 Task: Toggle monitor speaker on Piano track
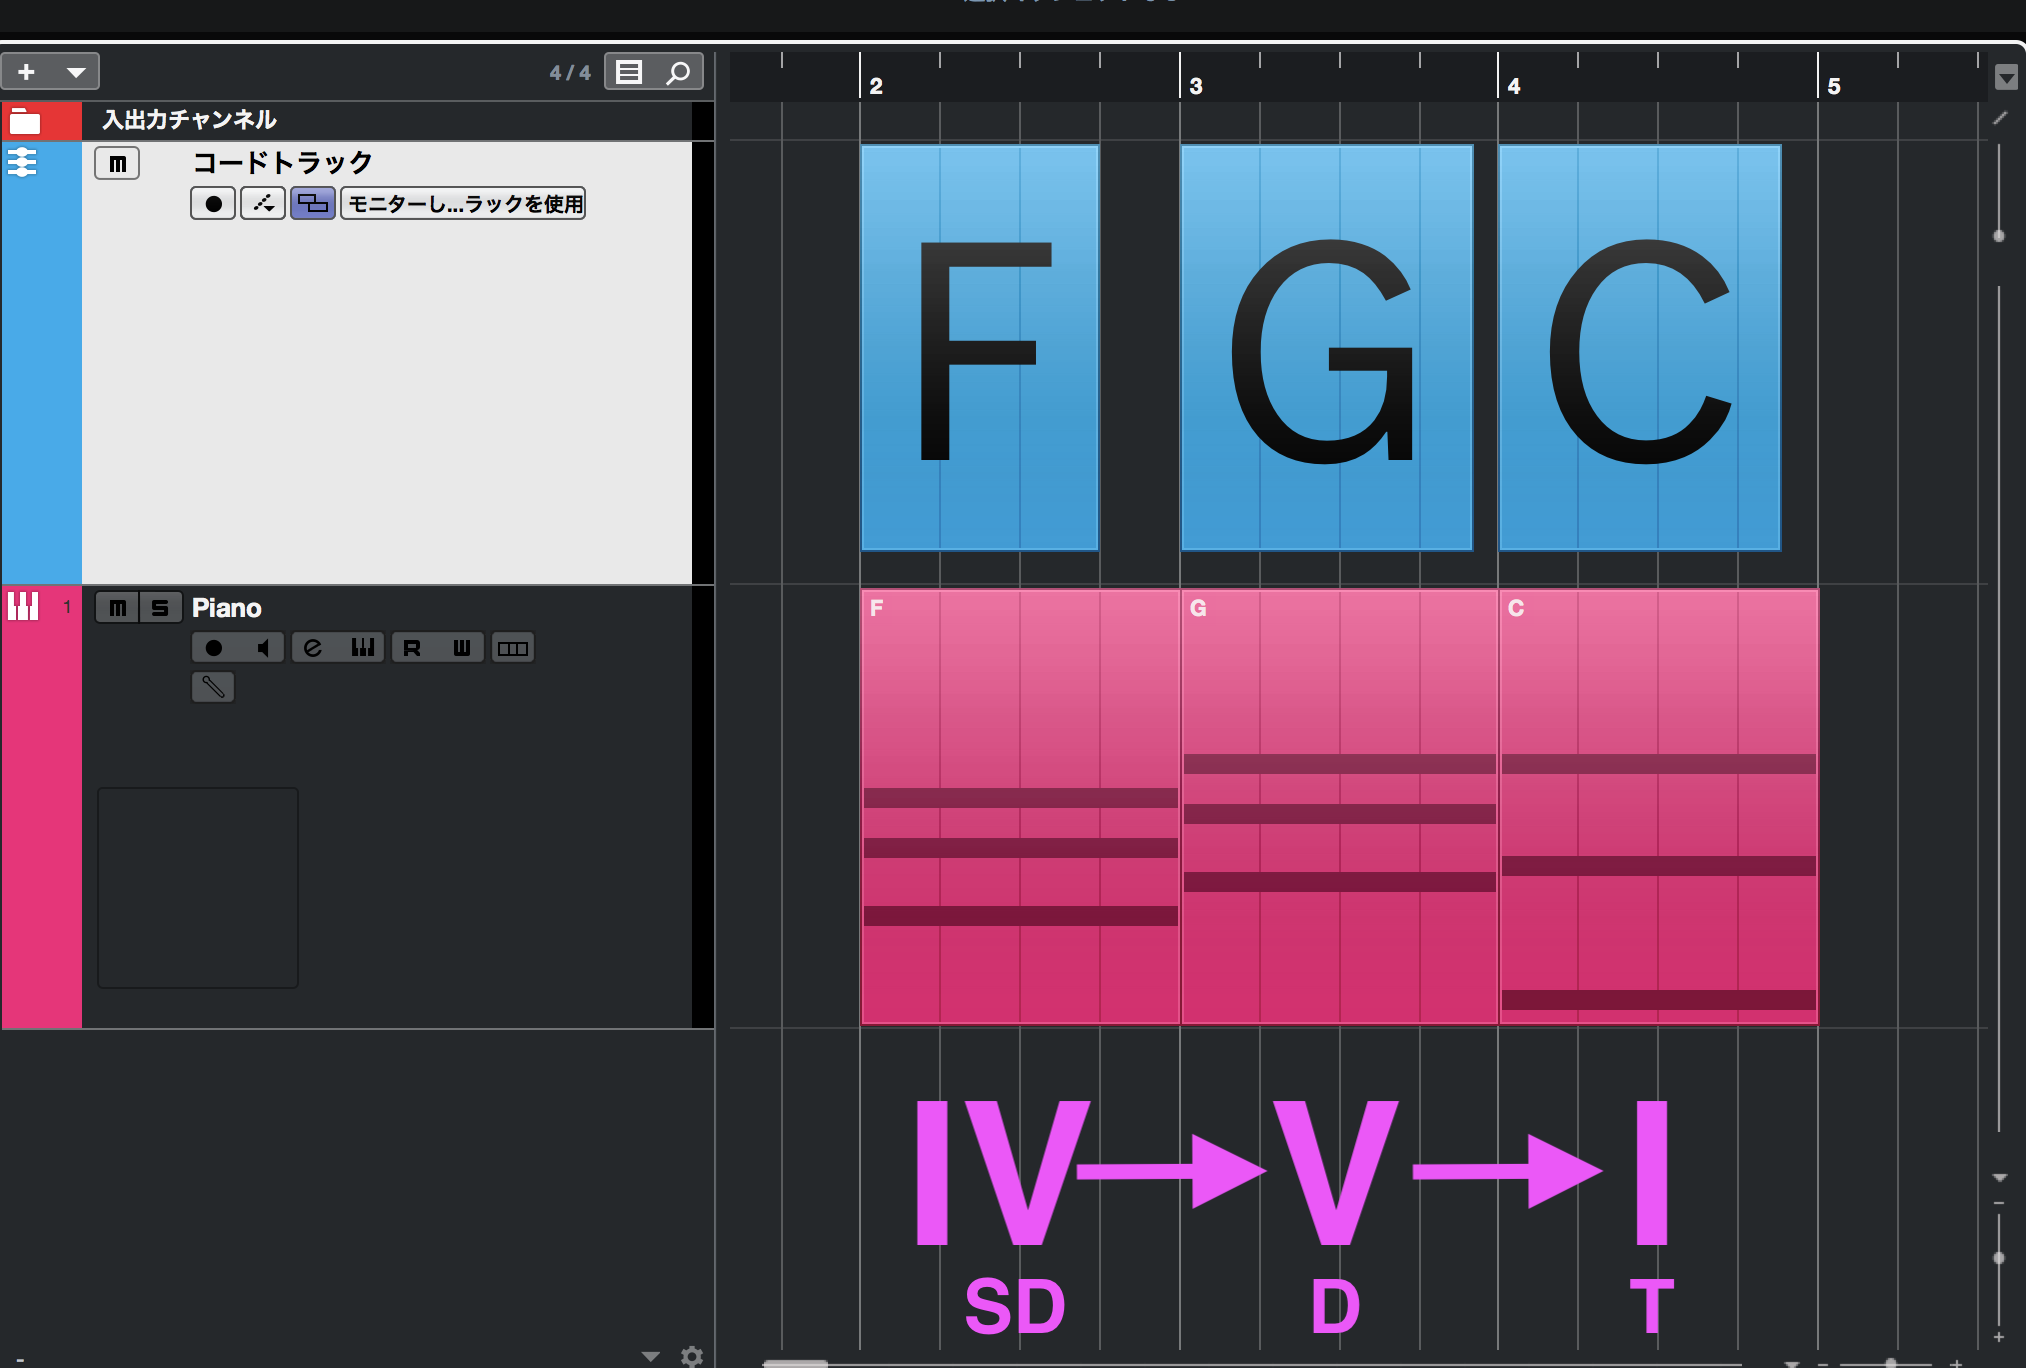pyautogui.click(x=263, y=648)
